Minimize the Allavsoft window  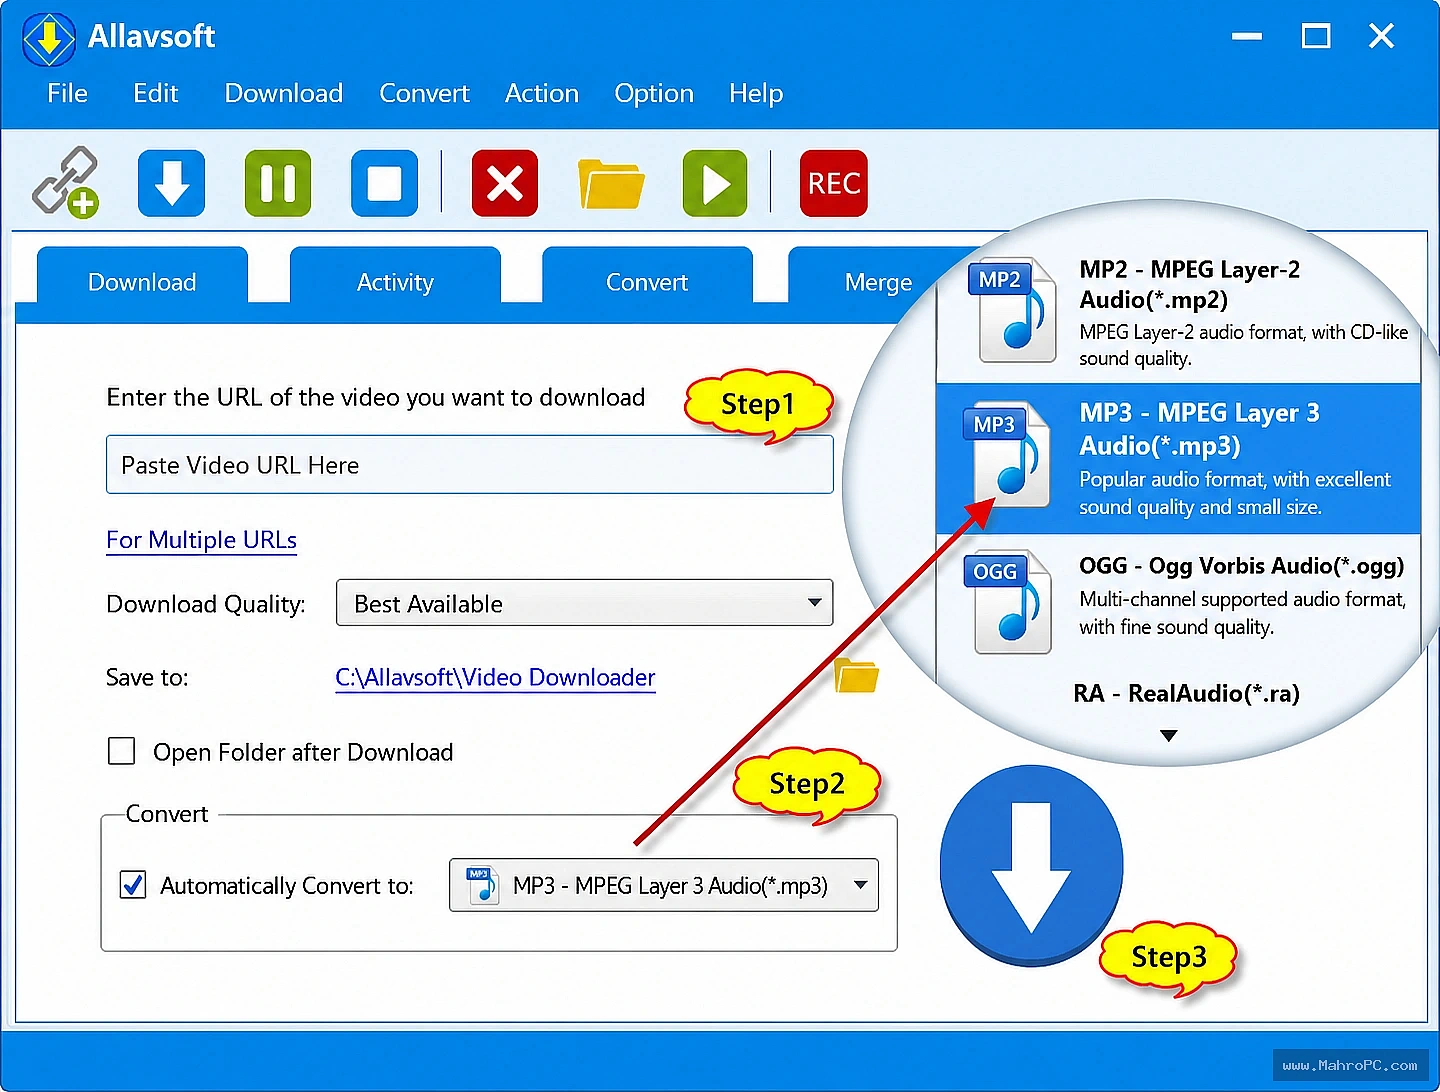pos(1247,37)
